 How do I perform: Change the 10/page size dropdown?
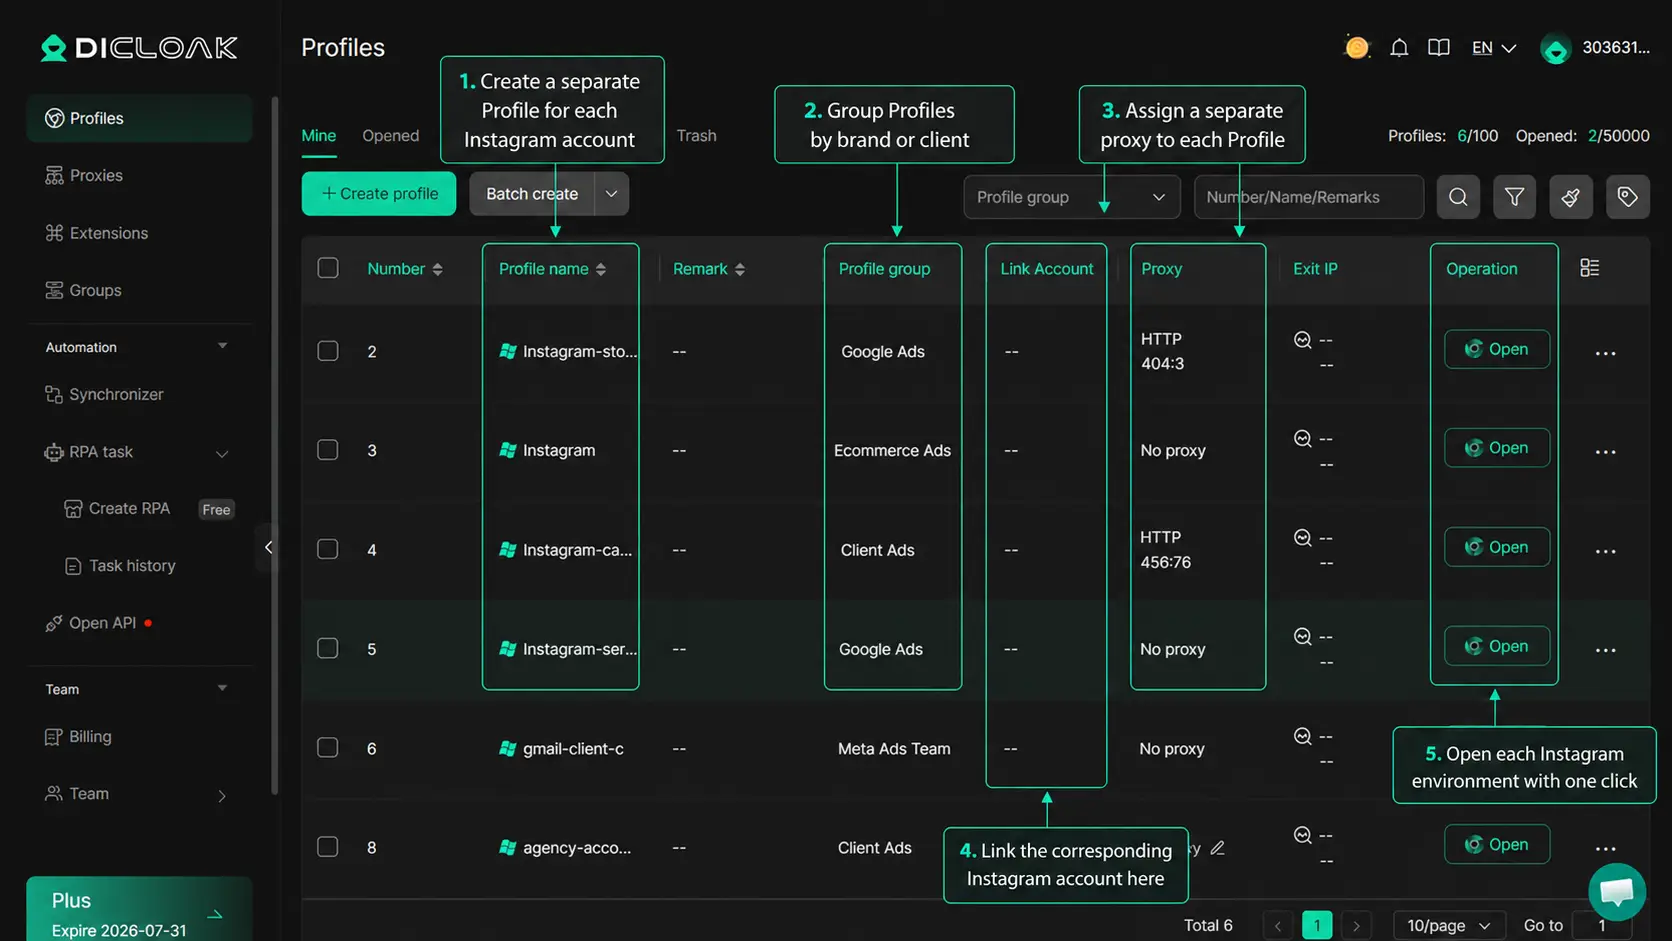[x=1448, y=926]
